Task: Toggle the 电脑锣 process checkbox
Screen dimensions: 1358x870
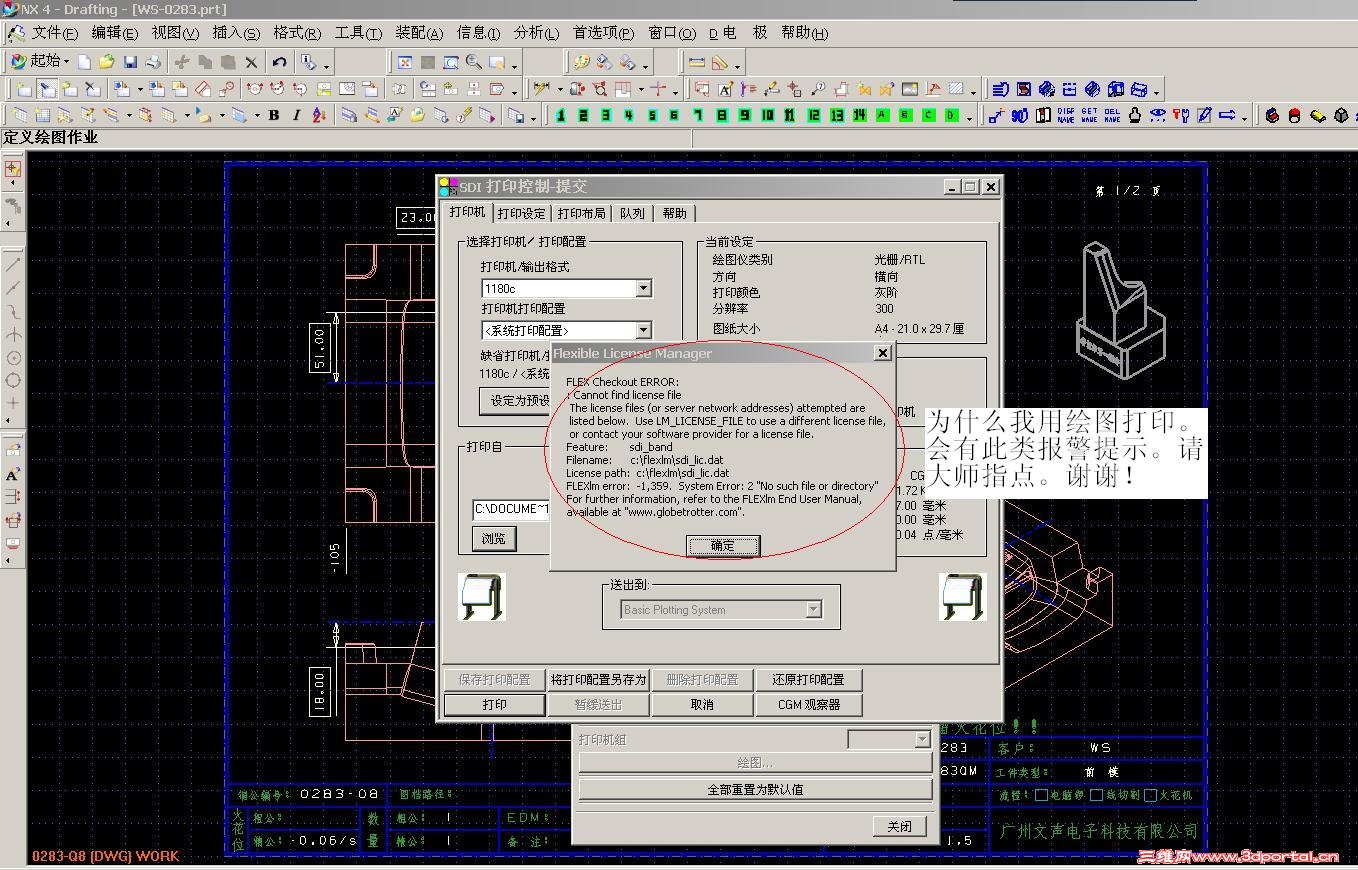Action: [1042, 796]
